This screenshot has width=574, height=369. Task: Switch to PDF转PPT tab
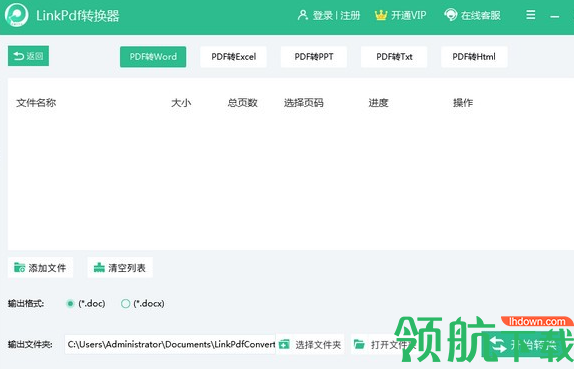pos(314,57)
